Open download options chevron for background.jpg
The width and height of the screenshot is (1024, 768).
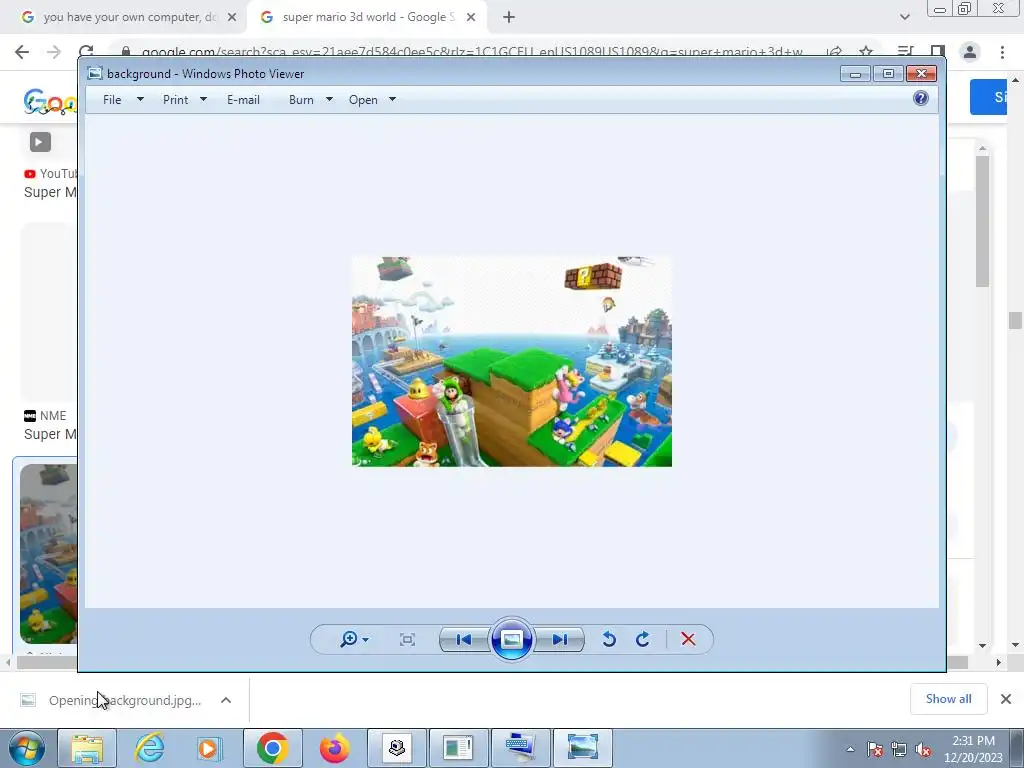click(x=226, y=700)
